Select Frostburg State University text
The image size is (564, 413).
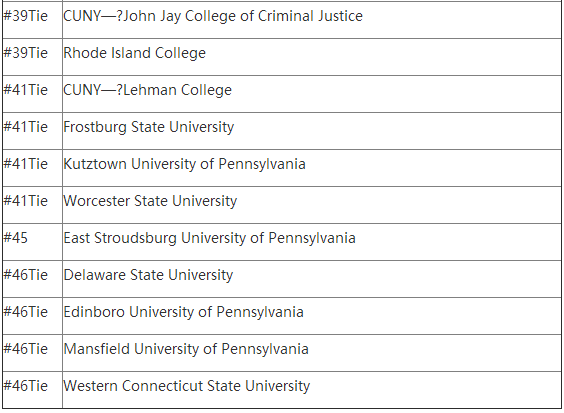(x=149, y=127)
